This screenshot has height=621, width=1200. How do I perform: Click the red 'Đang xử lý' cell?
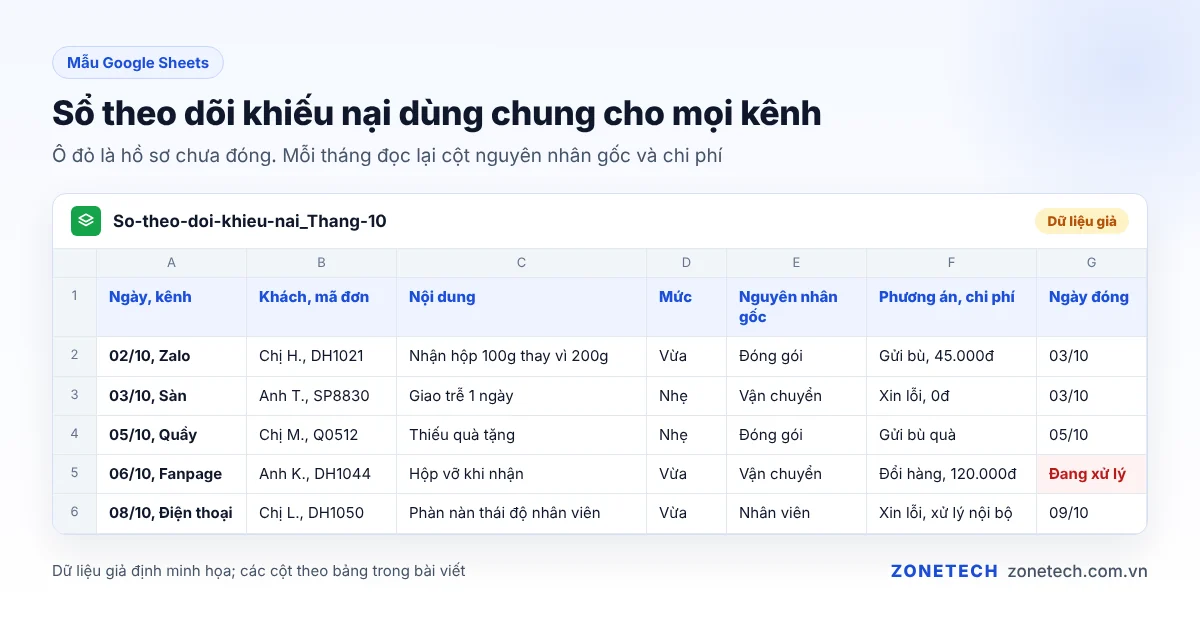click(1092, 473)
